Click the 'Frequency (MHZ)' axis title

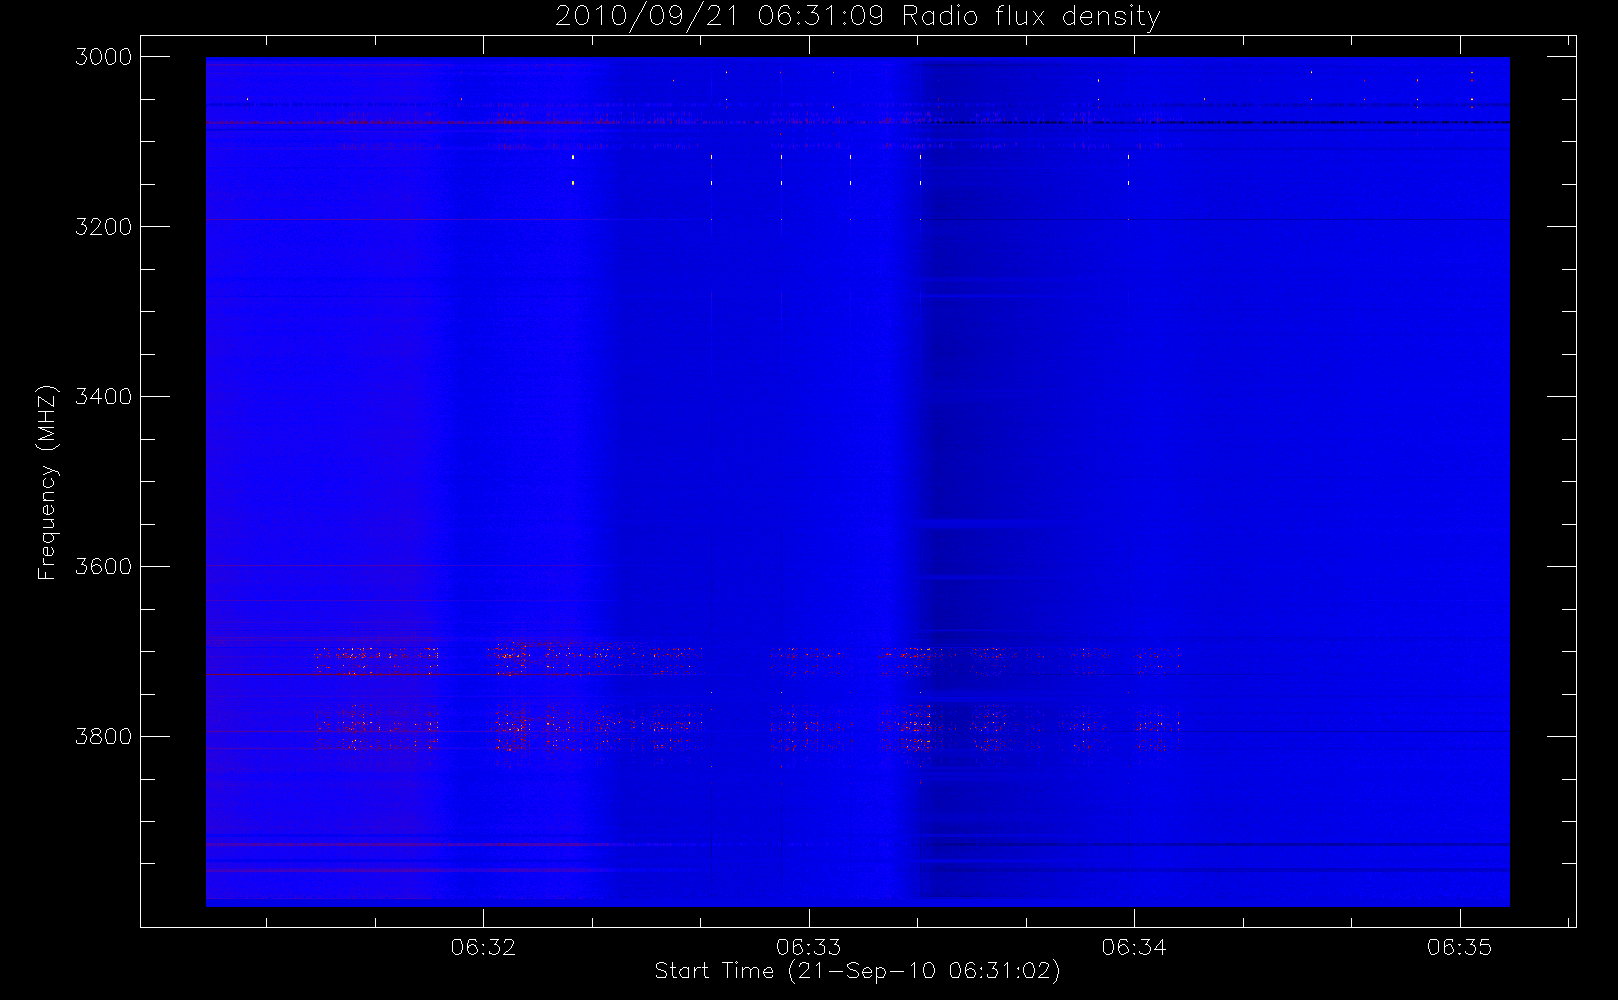pos(47,482)
